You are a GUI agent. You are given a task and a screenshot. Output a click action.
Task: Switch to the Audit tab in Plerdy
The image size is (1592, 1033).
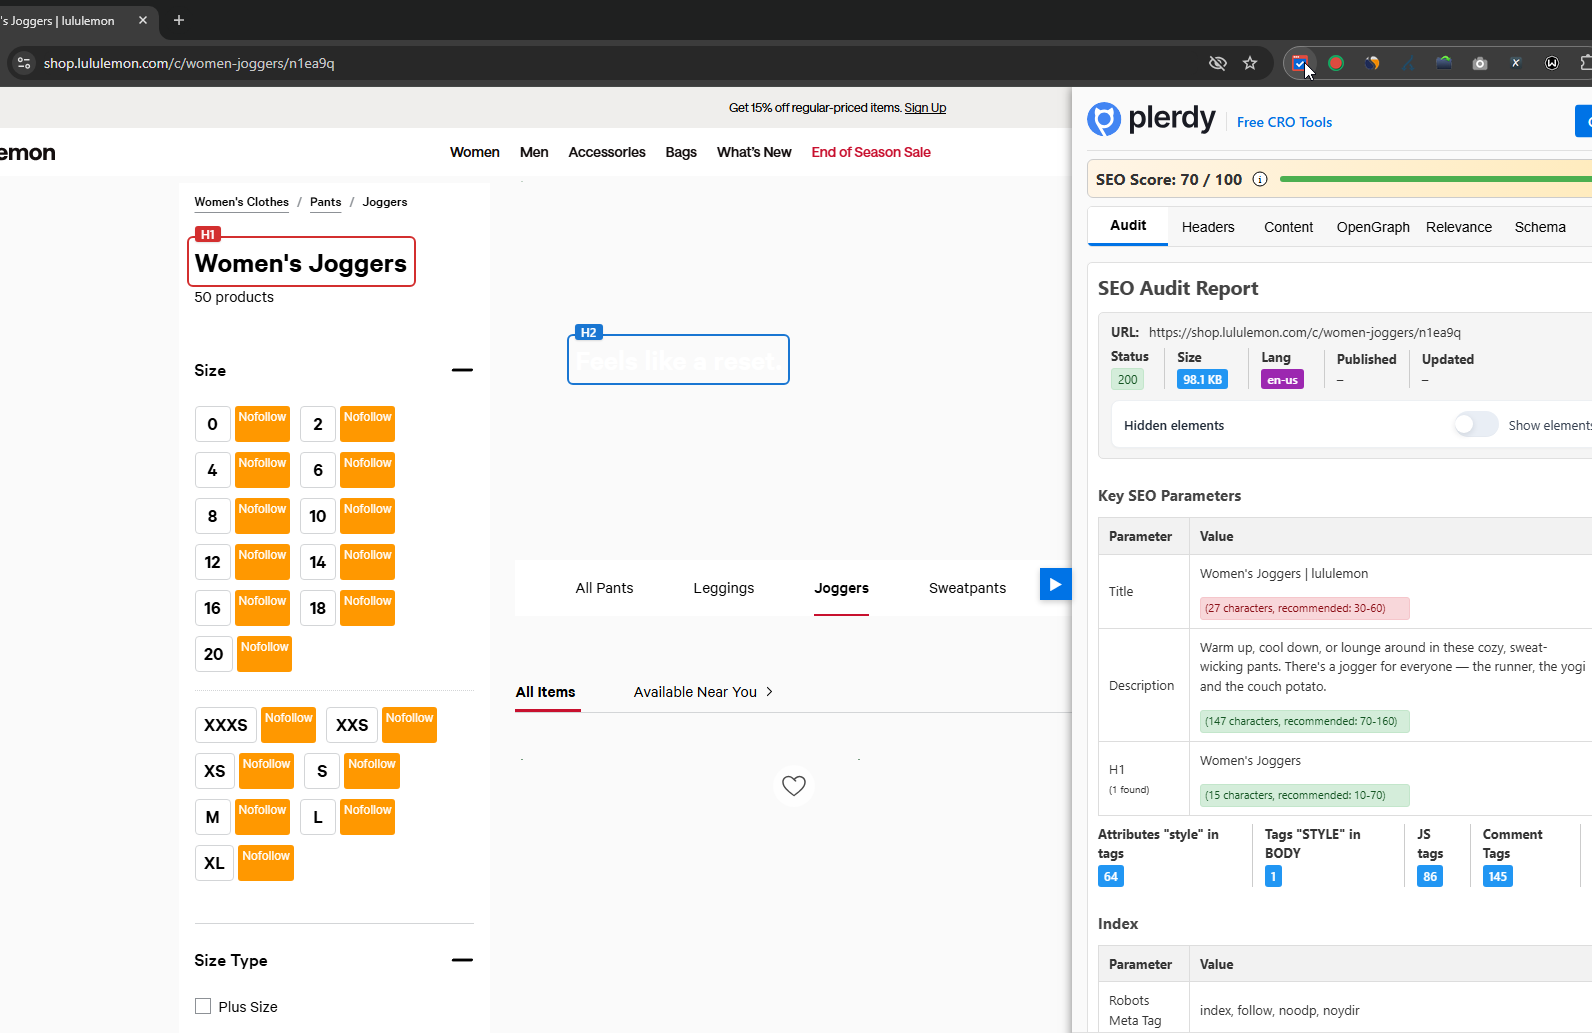coord(1128,226)
